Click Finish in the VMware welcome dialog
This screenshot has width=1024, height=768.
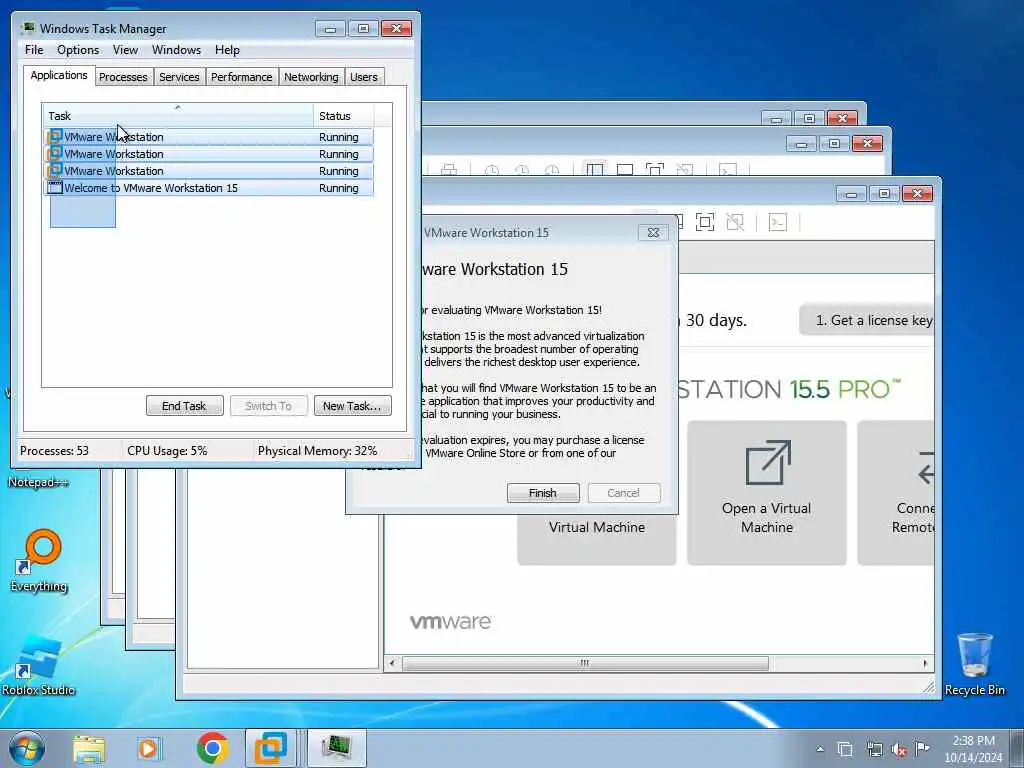point(543,492)
